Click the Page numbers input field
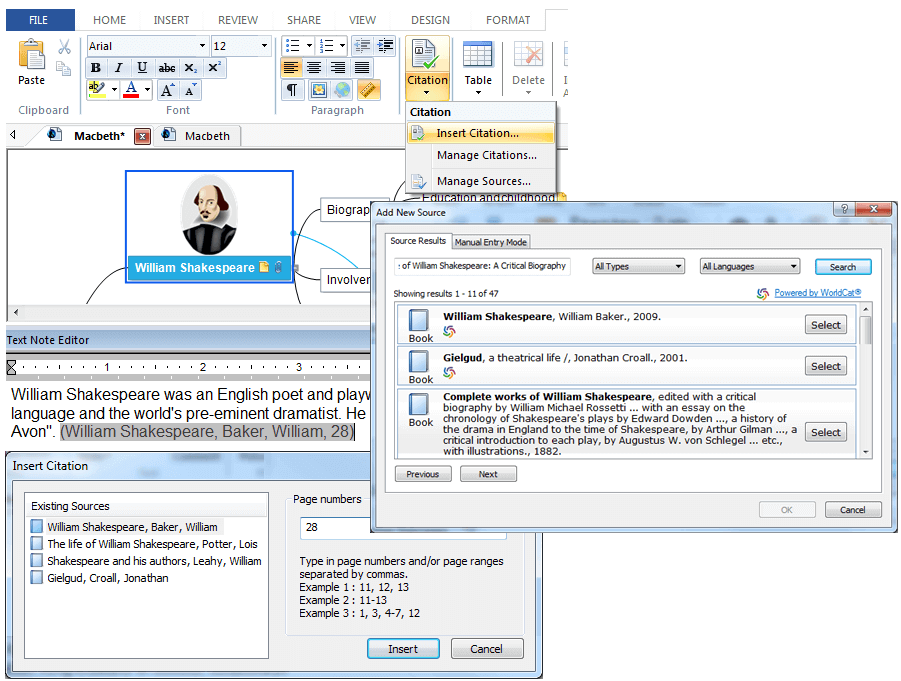This screenshot has width=901, height=681. click(x=403, y=527)
